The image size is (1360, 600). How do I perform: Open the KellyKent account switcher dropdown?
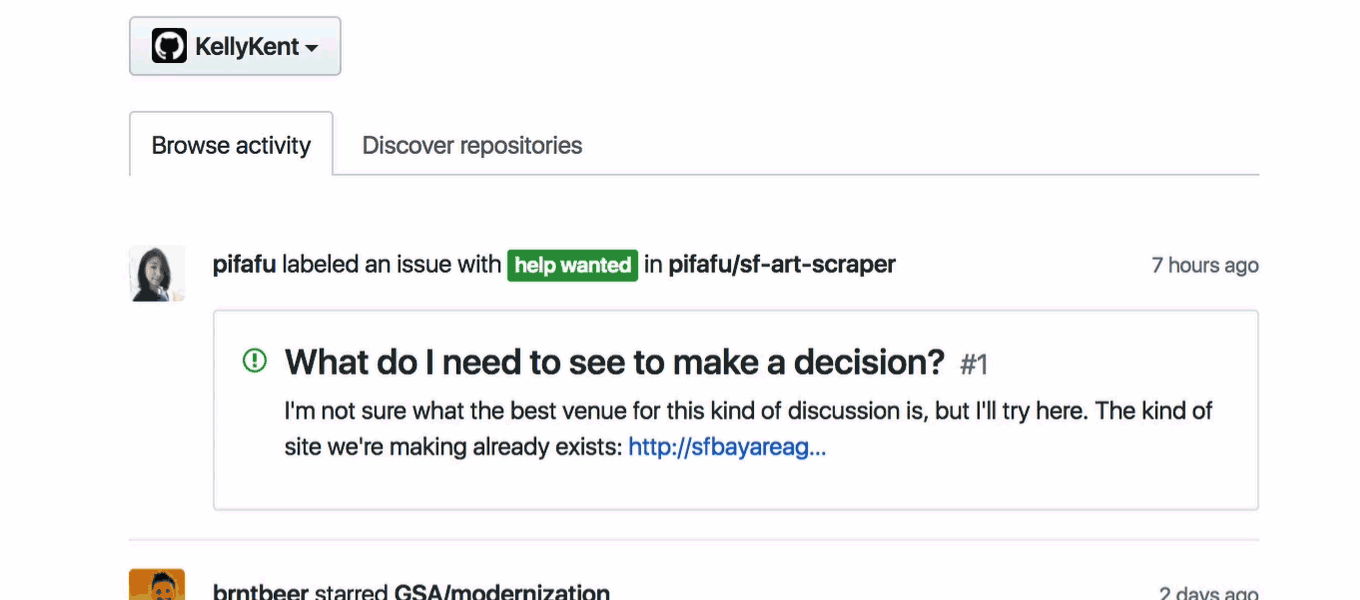tap(235, 46)
